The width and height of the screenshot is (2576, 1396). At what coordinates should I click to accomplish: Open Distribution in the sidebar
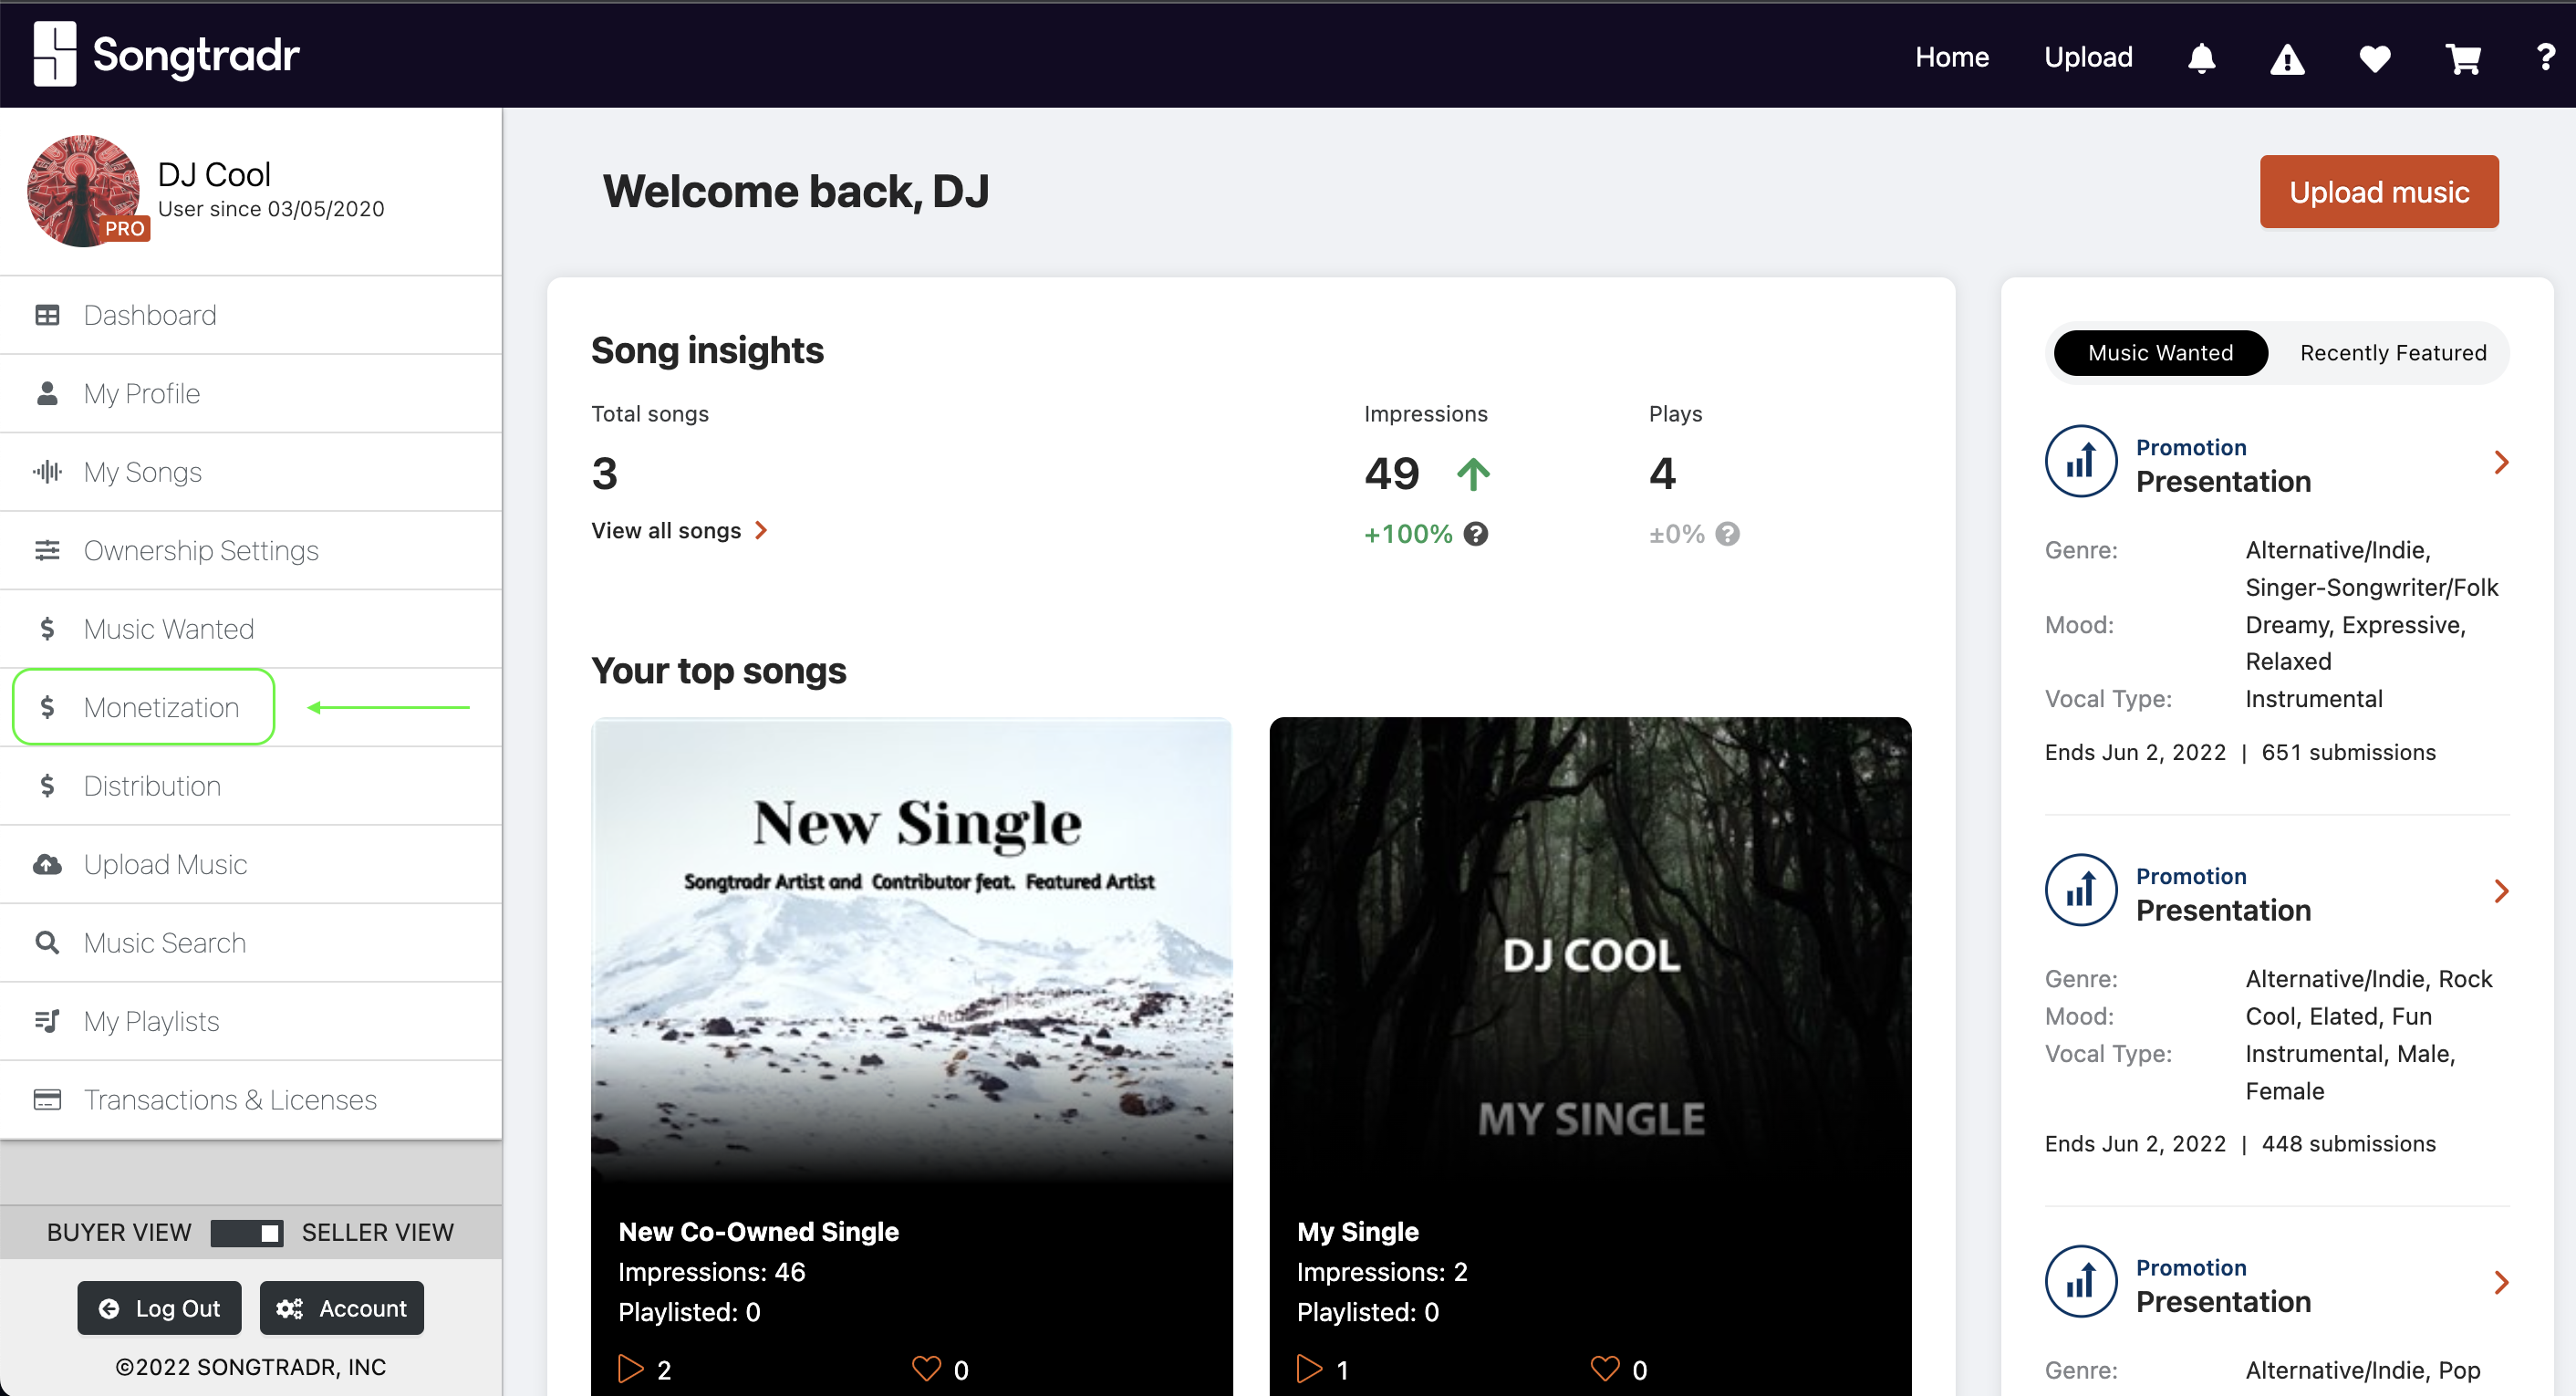pos(251,786)
